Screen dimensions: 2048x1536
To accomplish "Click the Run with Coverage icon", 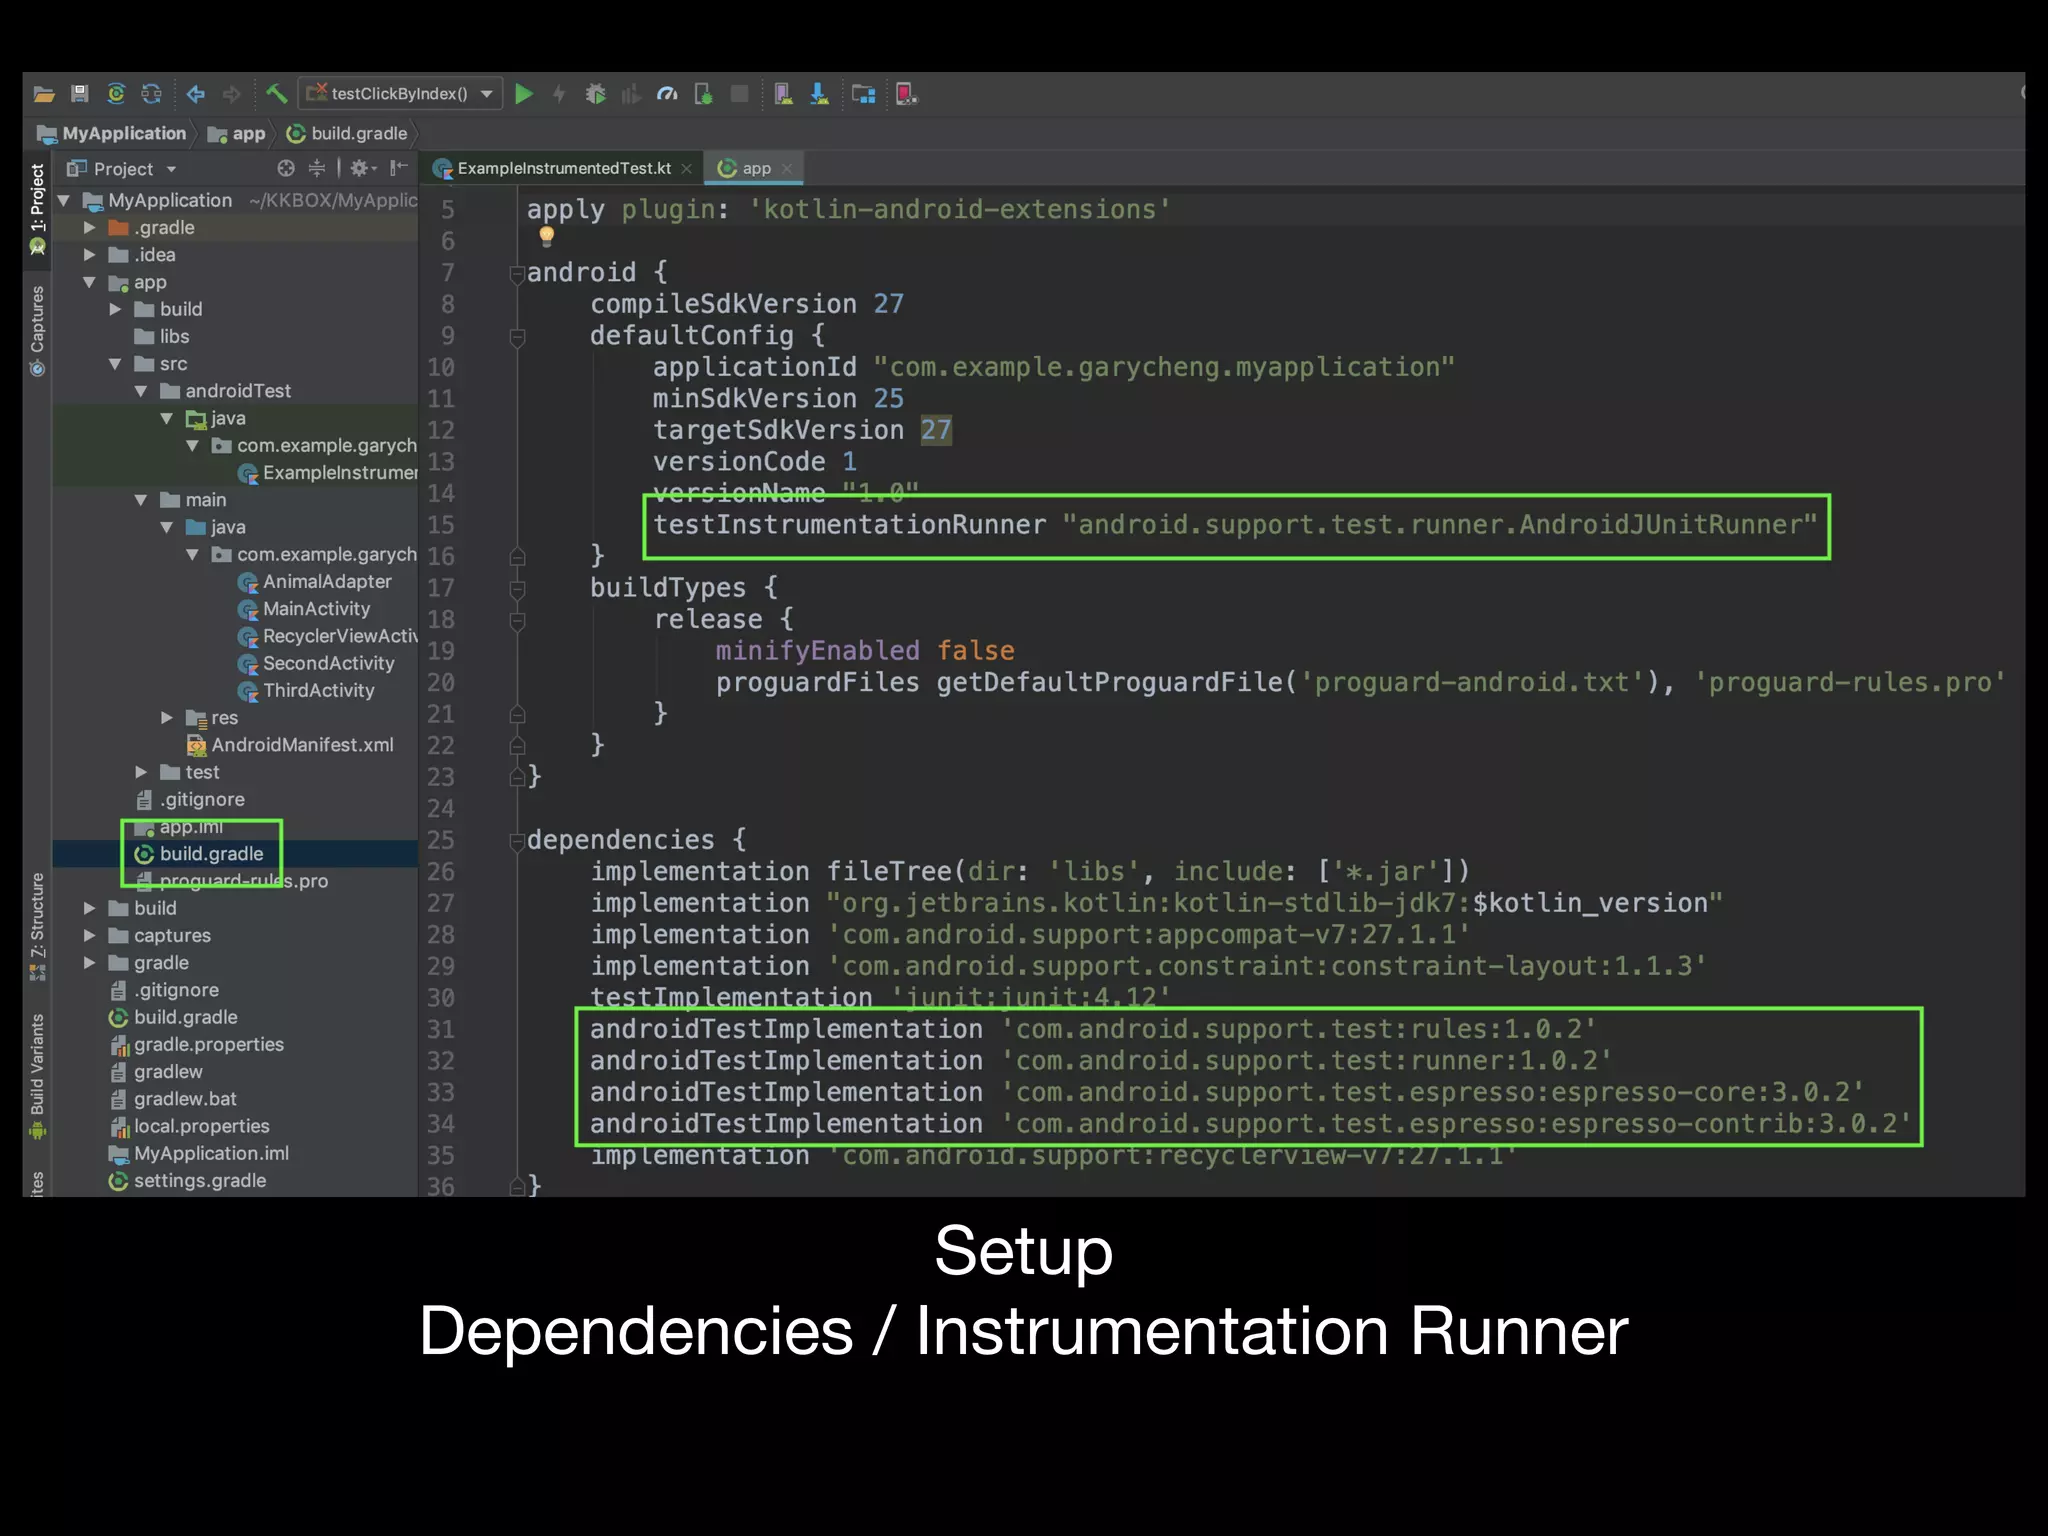I will (x=631, y=94).
